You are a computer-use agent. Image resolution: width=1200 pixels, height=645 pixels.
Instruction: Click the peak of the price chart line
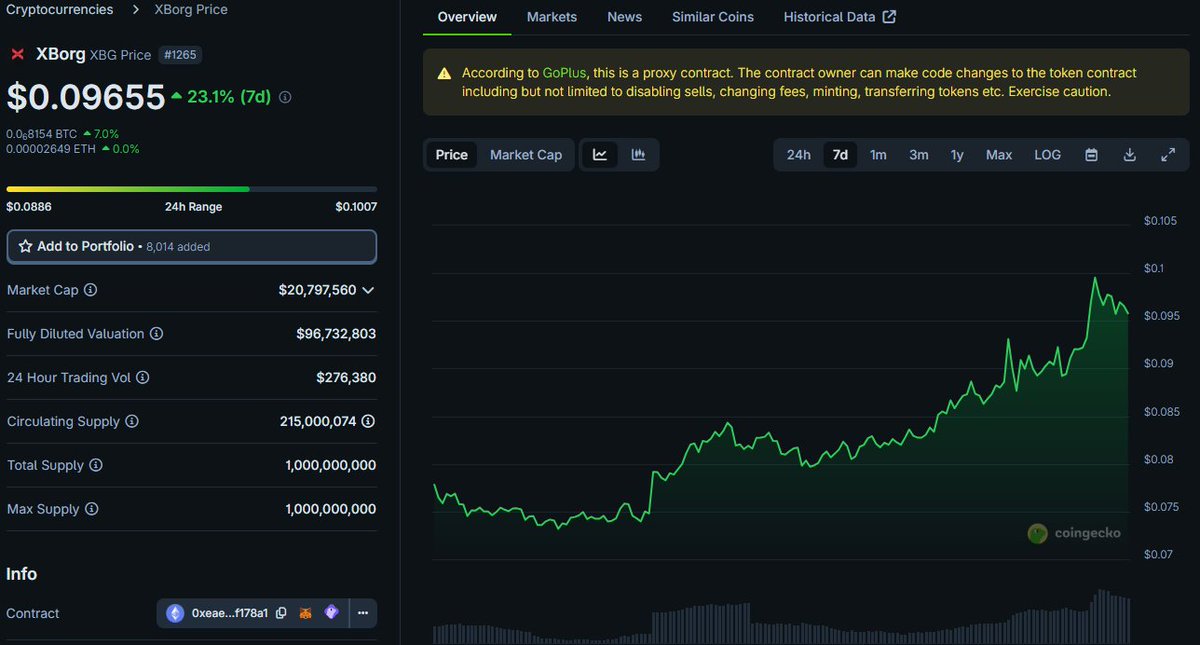[x=1095, y=278]
